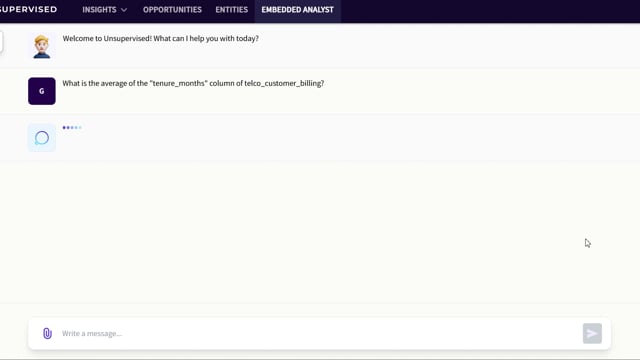Click the dark header bar right of tabs
The height and width of the screenshot is (360, 640).
point(490,11)
